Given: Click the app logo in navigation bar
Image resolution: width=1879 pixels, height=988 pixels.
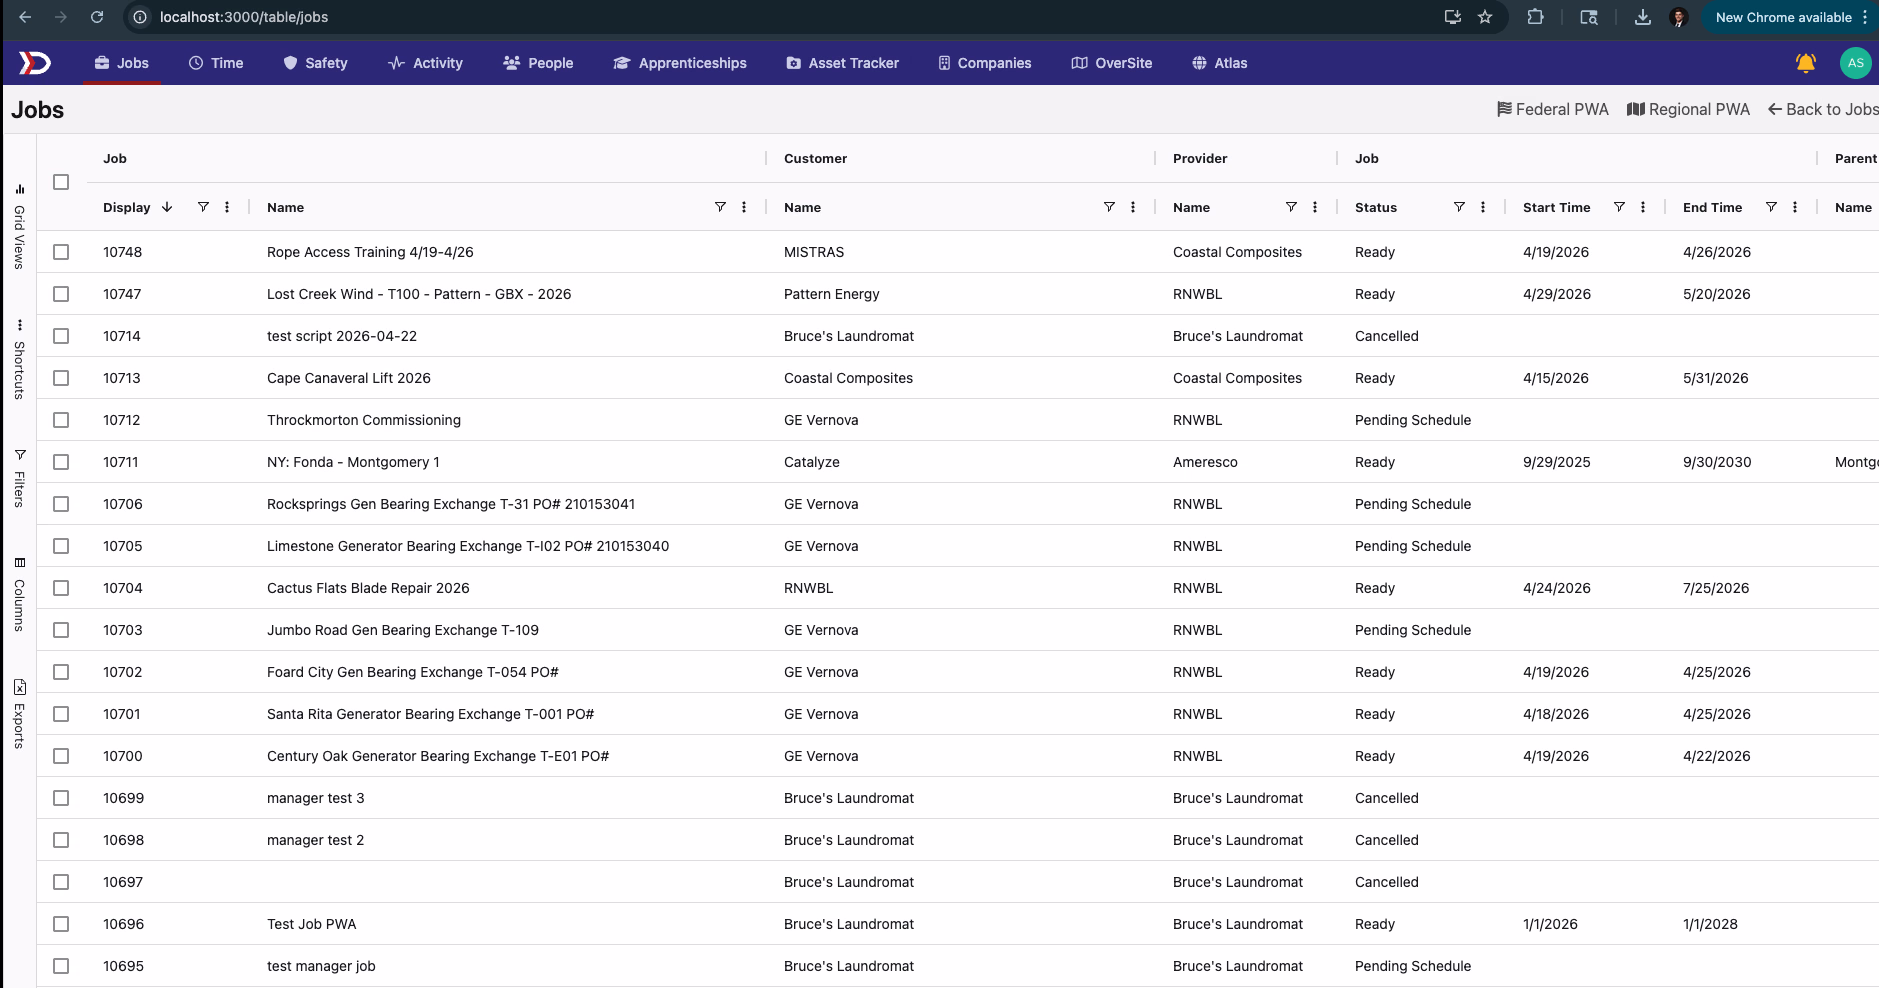Looking at the screenshot, I should (34, 63).
